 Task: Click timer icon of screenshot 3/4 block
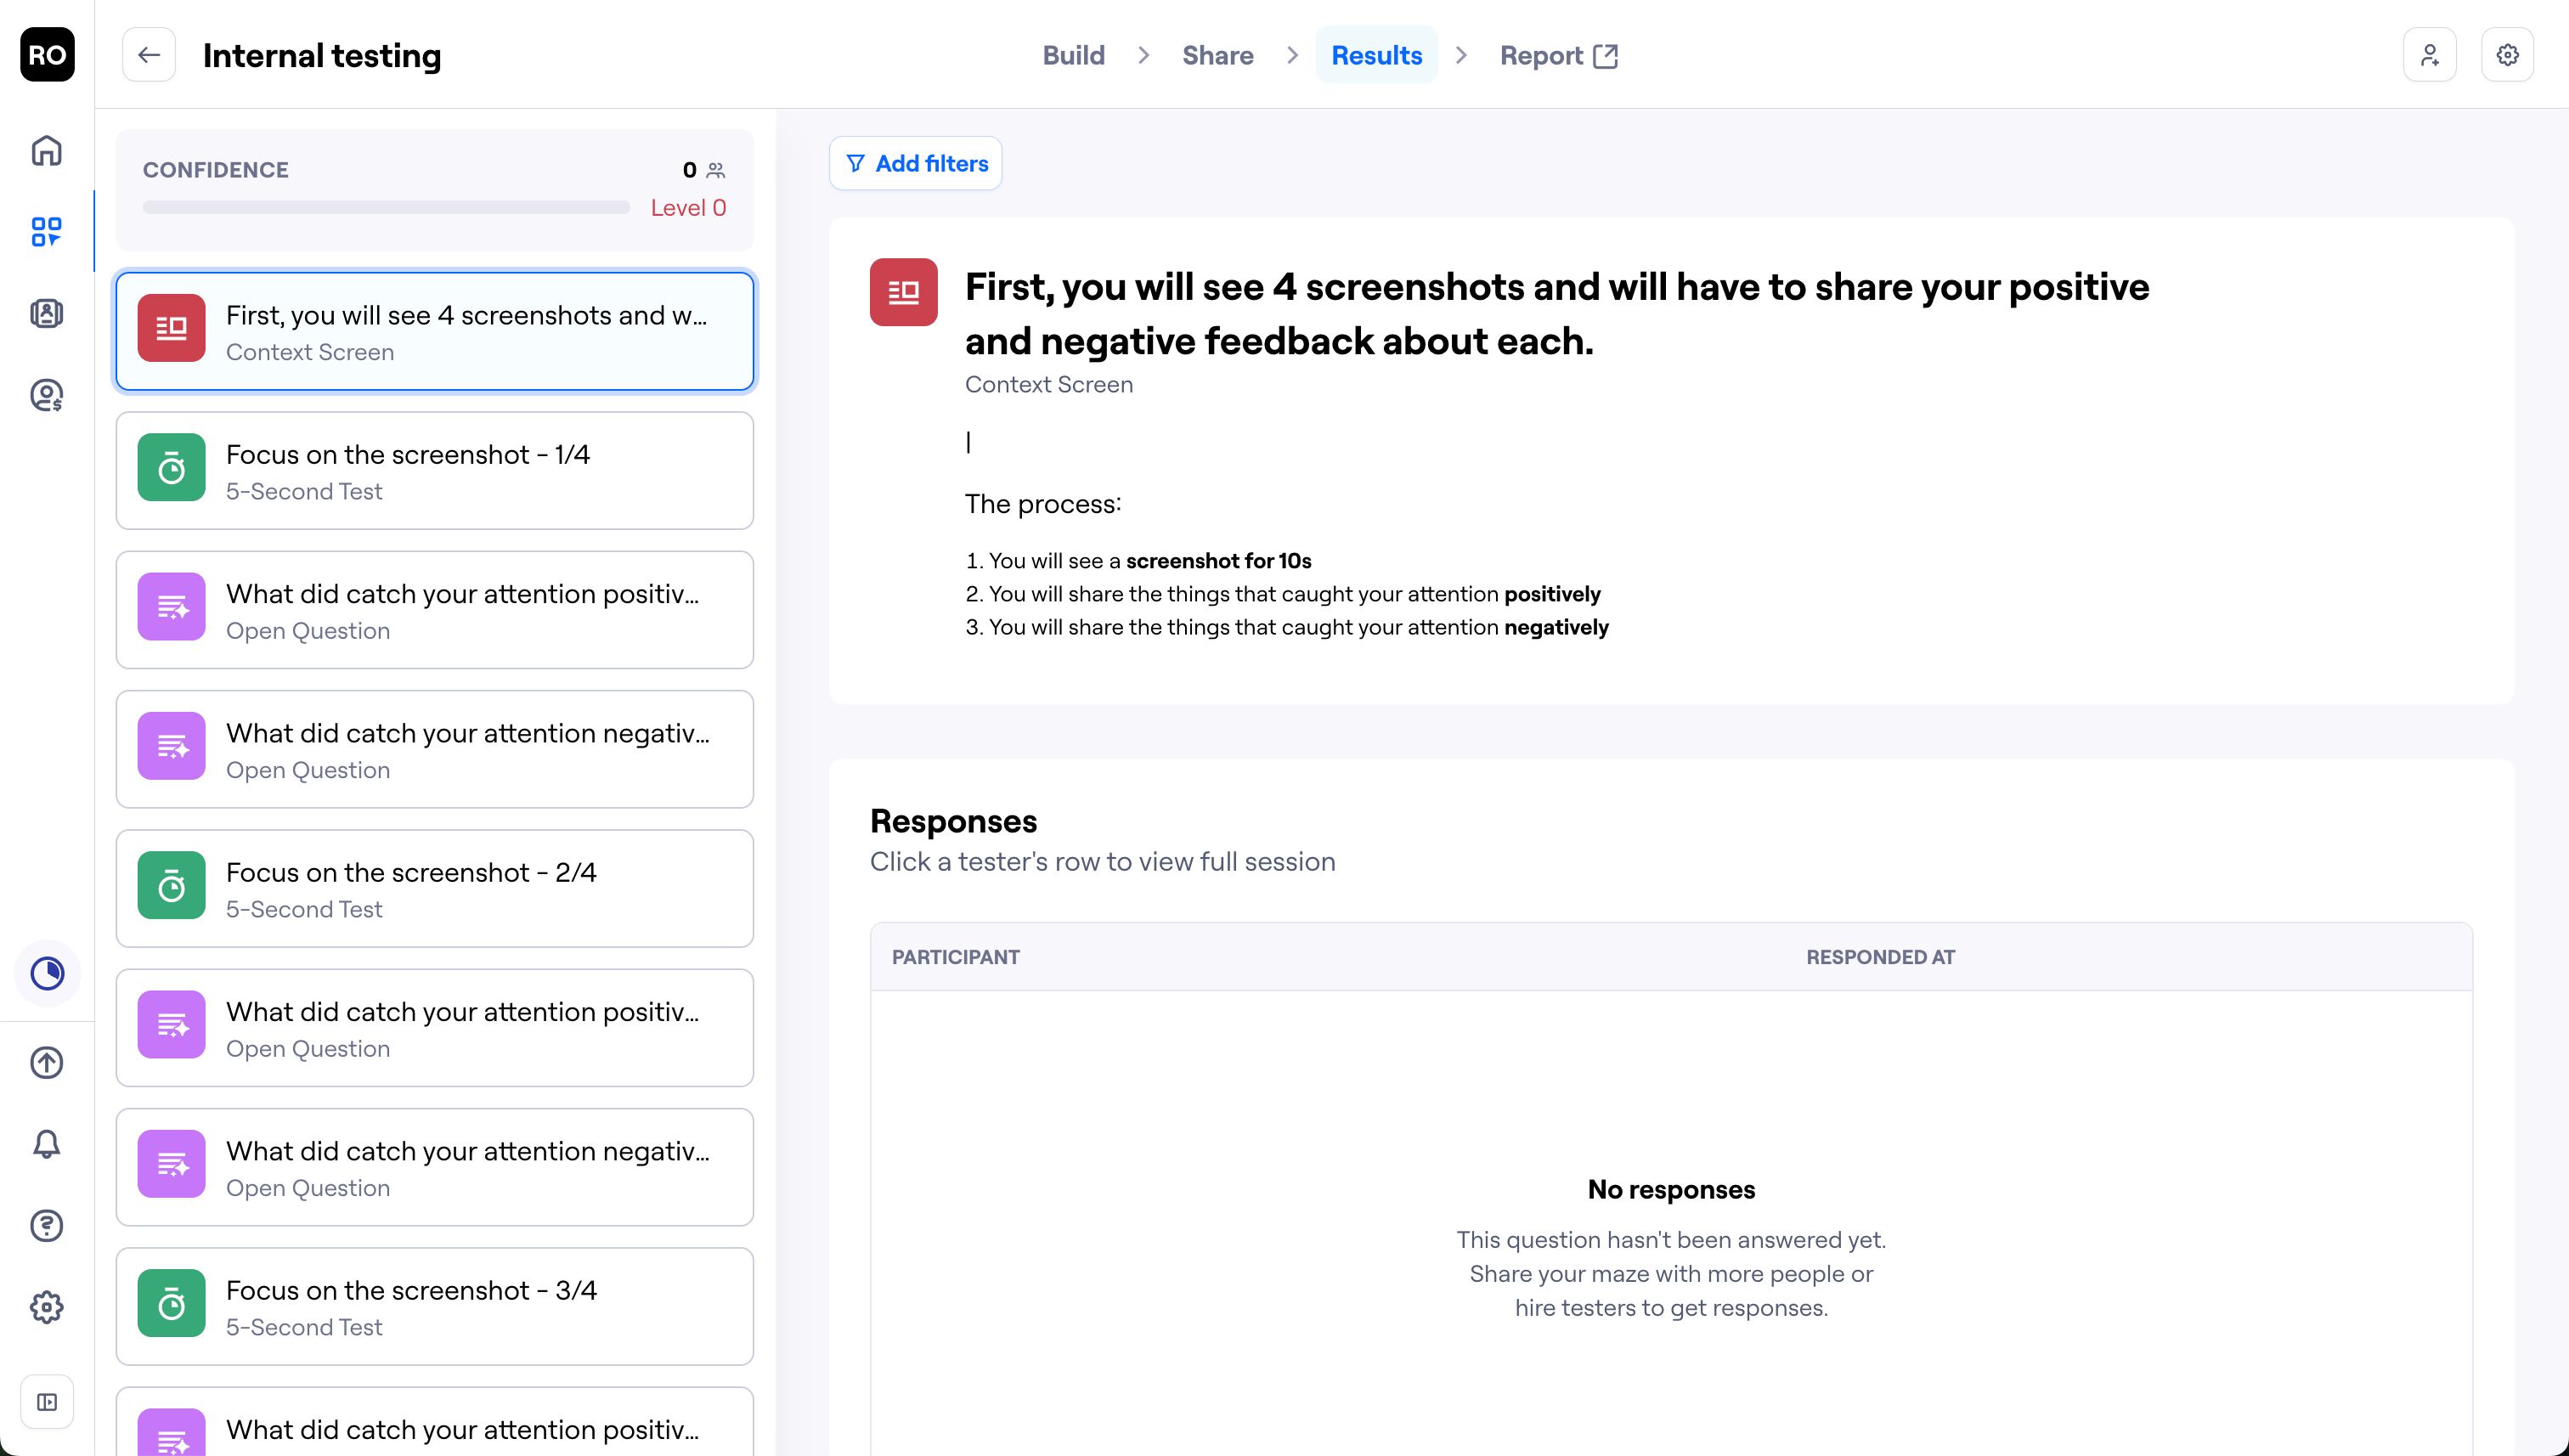pyautogui.click(x=171, y=1303)
